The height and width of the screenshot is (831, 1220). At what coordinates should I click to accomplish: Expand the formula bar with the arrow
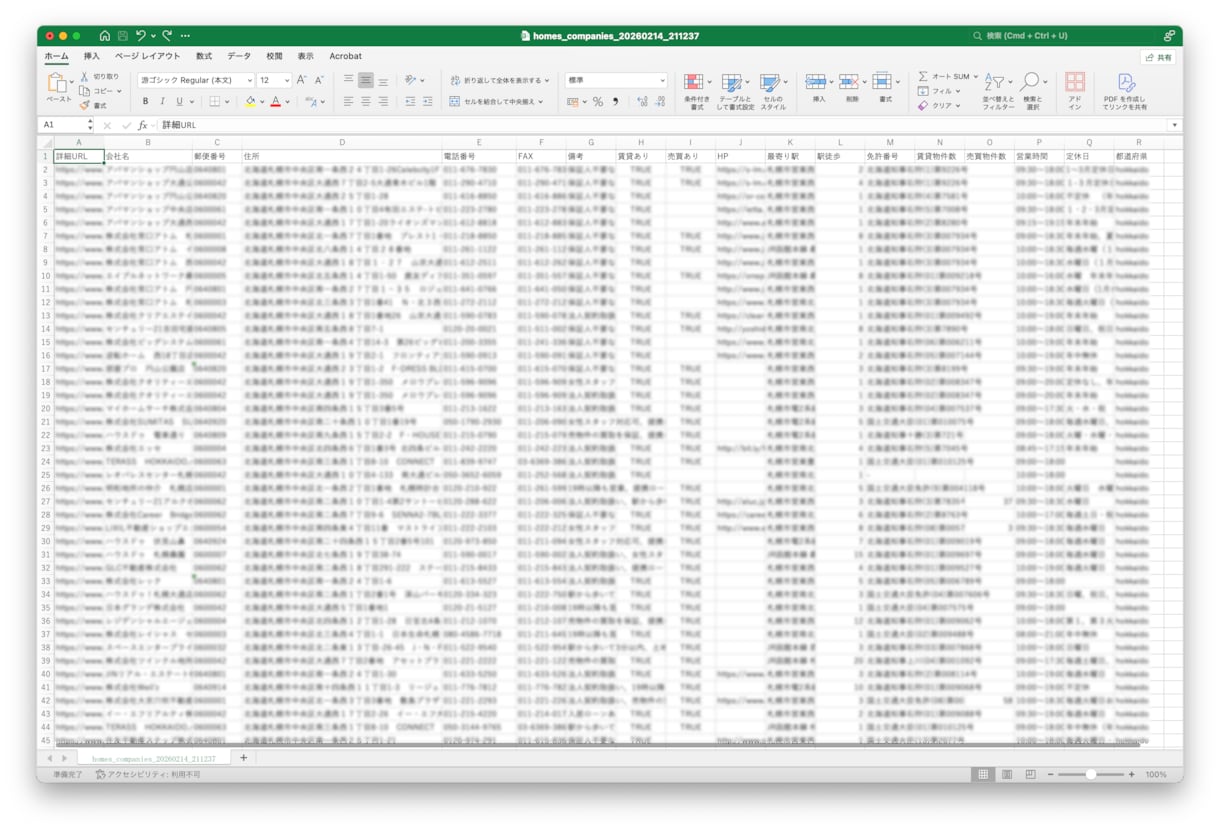point(1174,125)
